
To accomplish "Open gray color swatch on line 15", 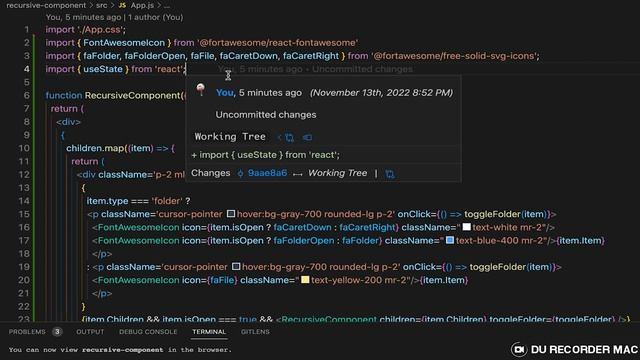I will tap(231, 213).
